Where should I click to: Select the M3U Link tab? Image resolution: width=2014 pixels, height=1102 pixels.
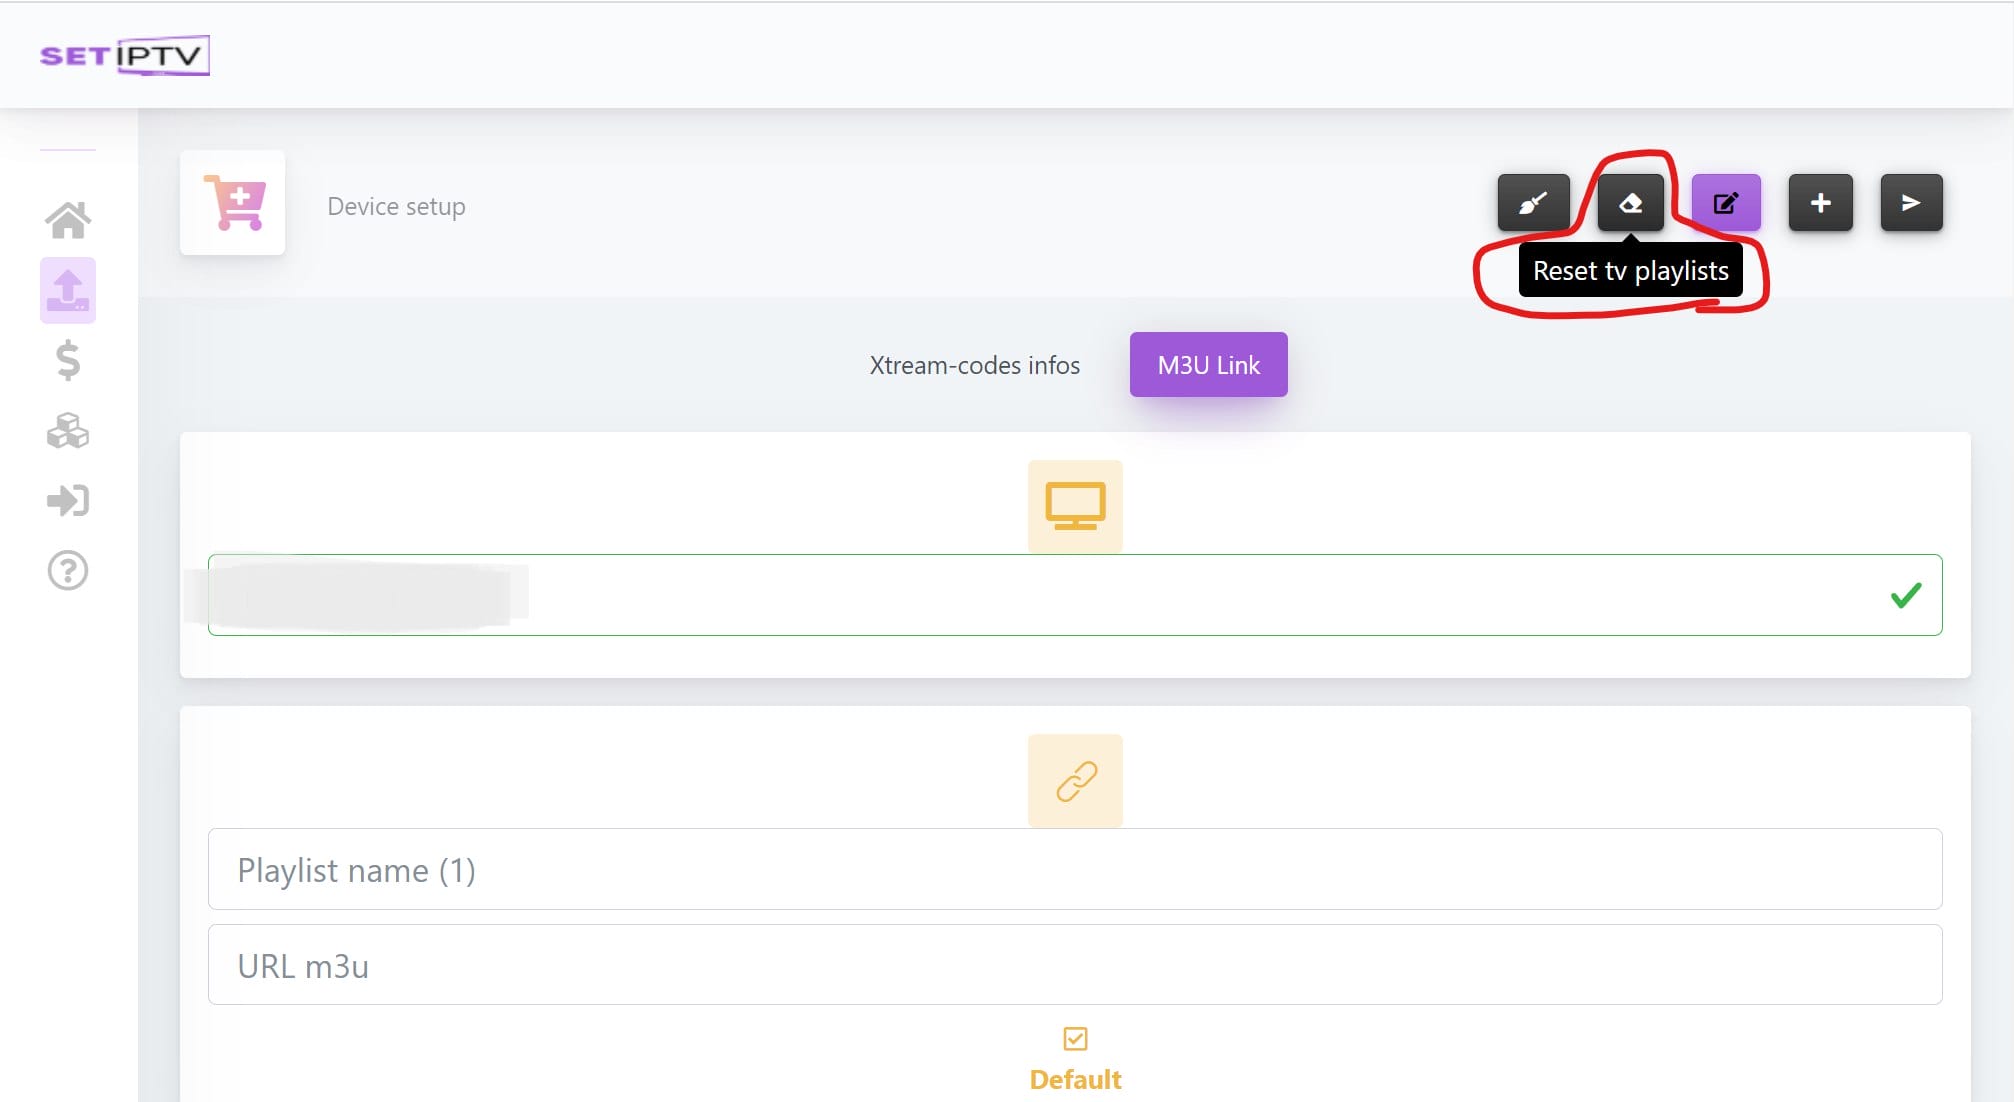point(1208,365)
